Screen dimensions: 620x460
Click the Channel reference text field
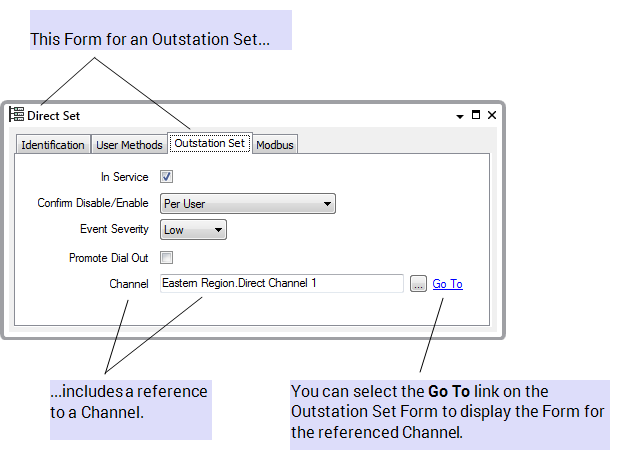(281, 284)
